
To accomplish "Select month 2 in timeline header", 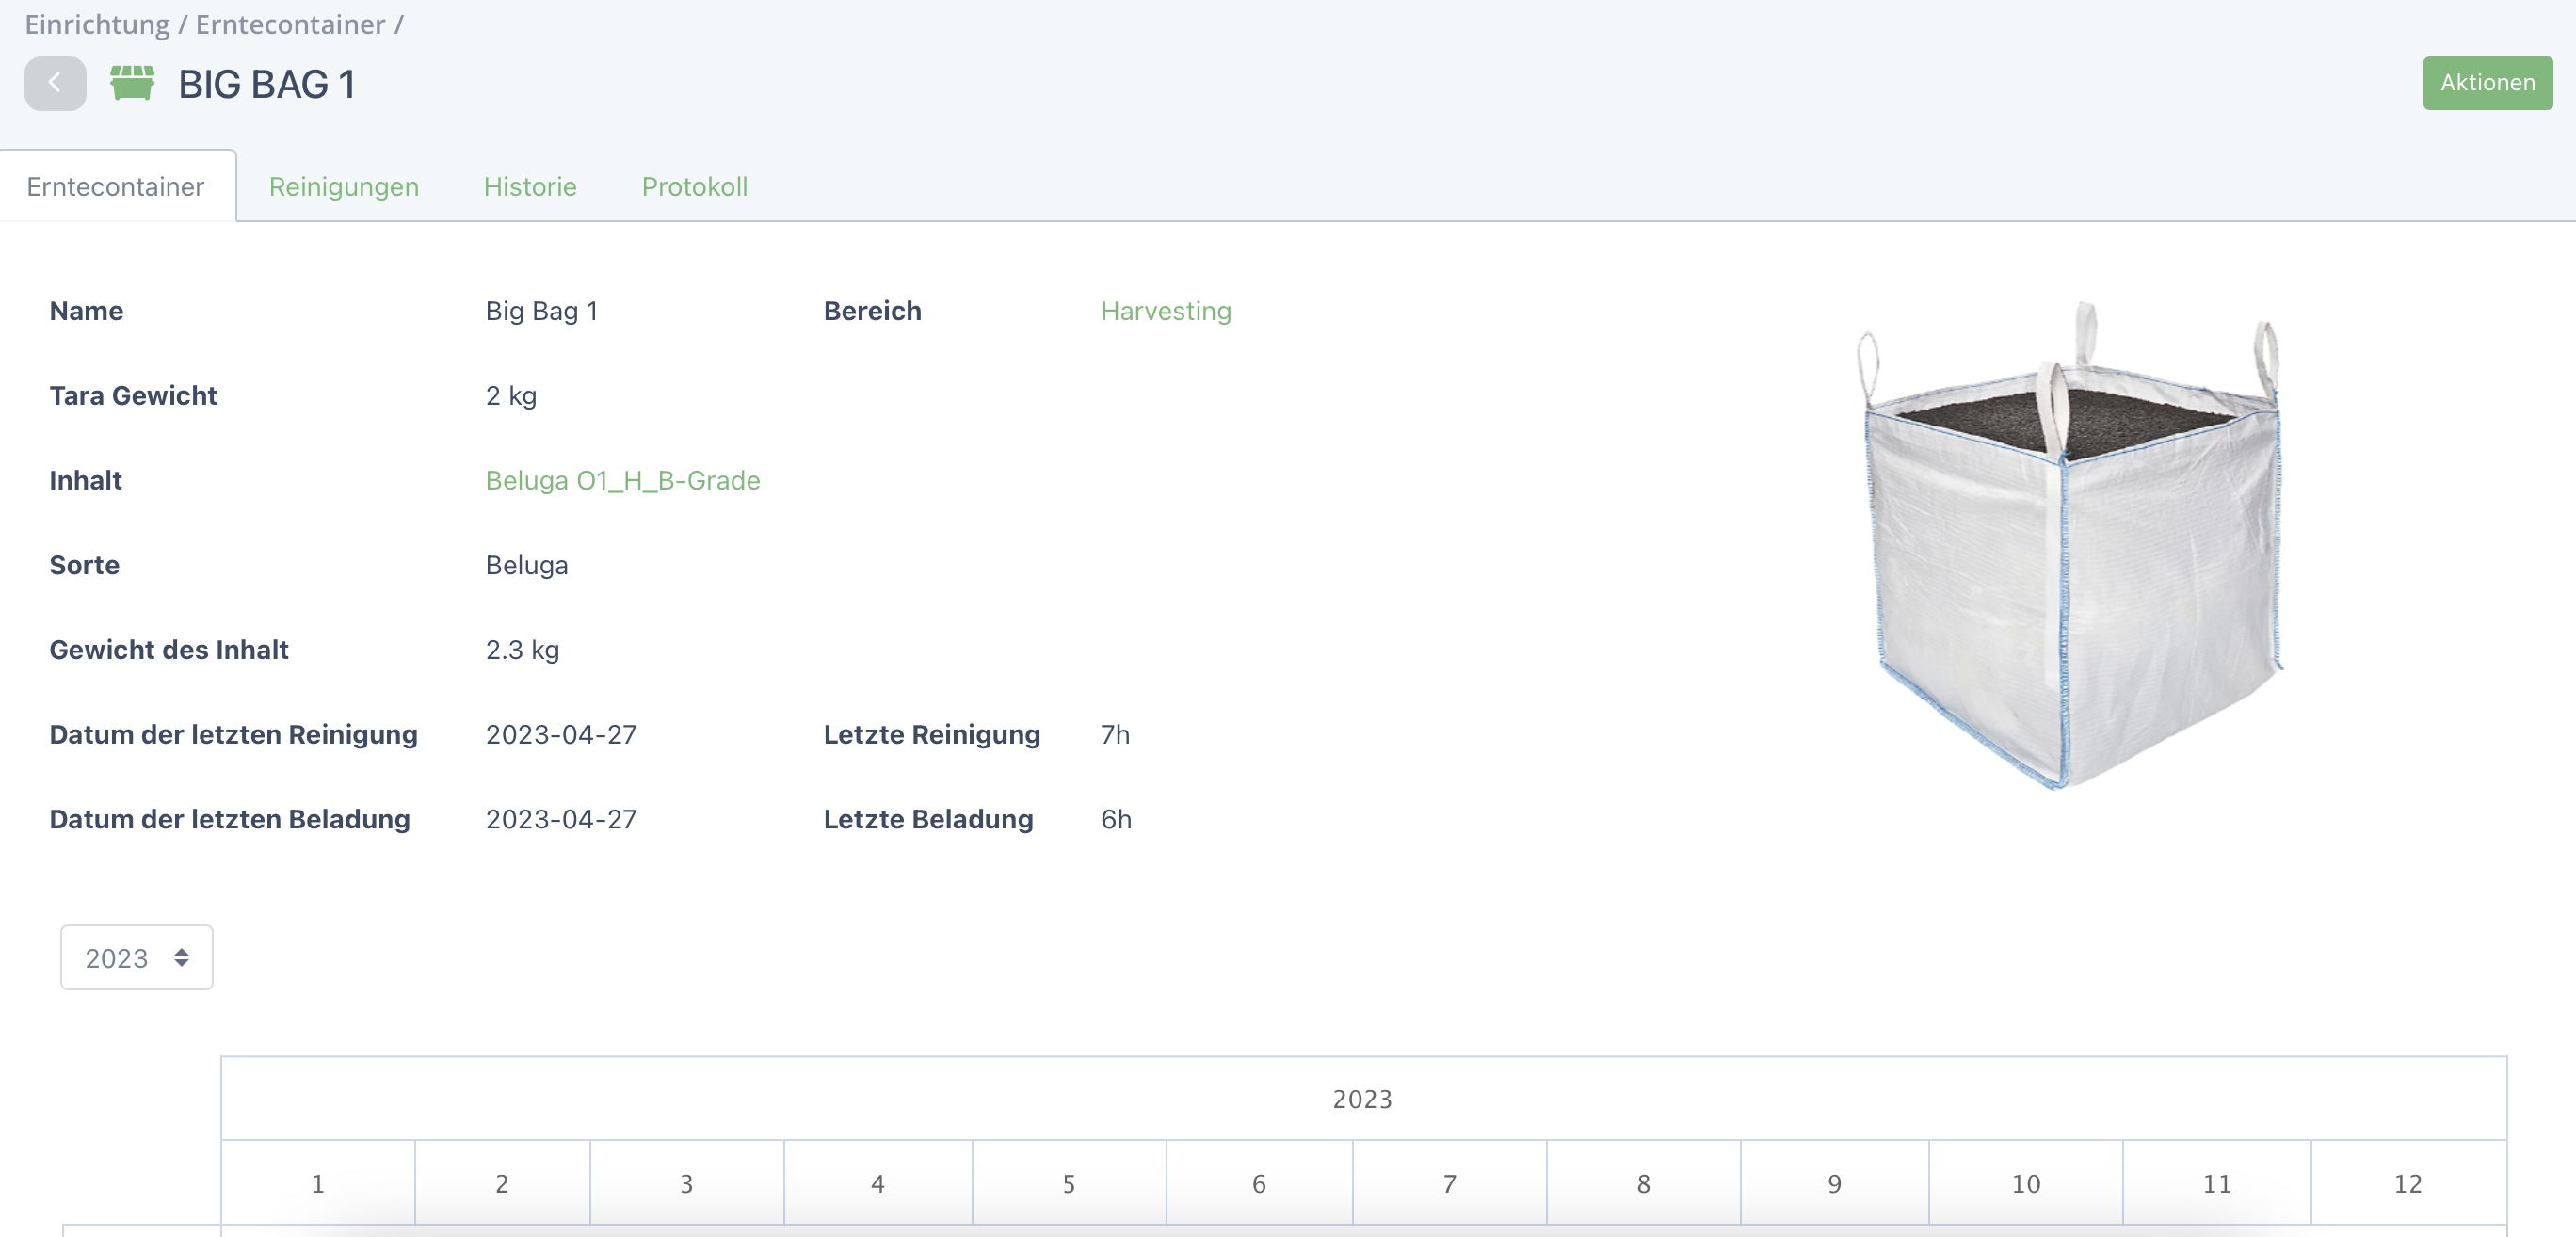I will [x=502, y=1183].
